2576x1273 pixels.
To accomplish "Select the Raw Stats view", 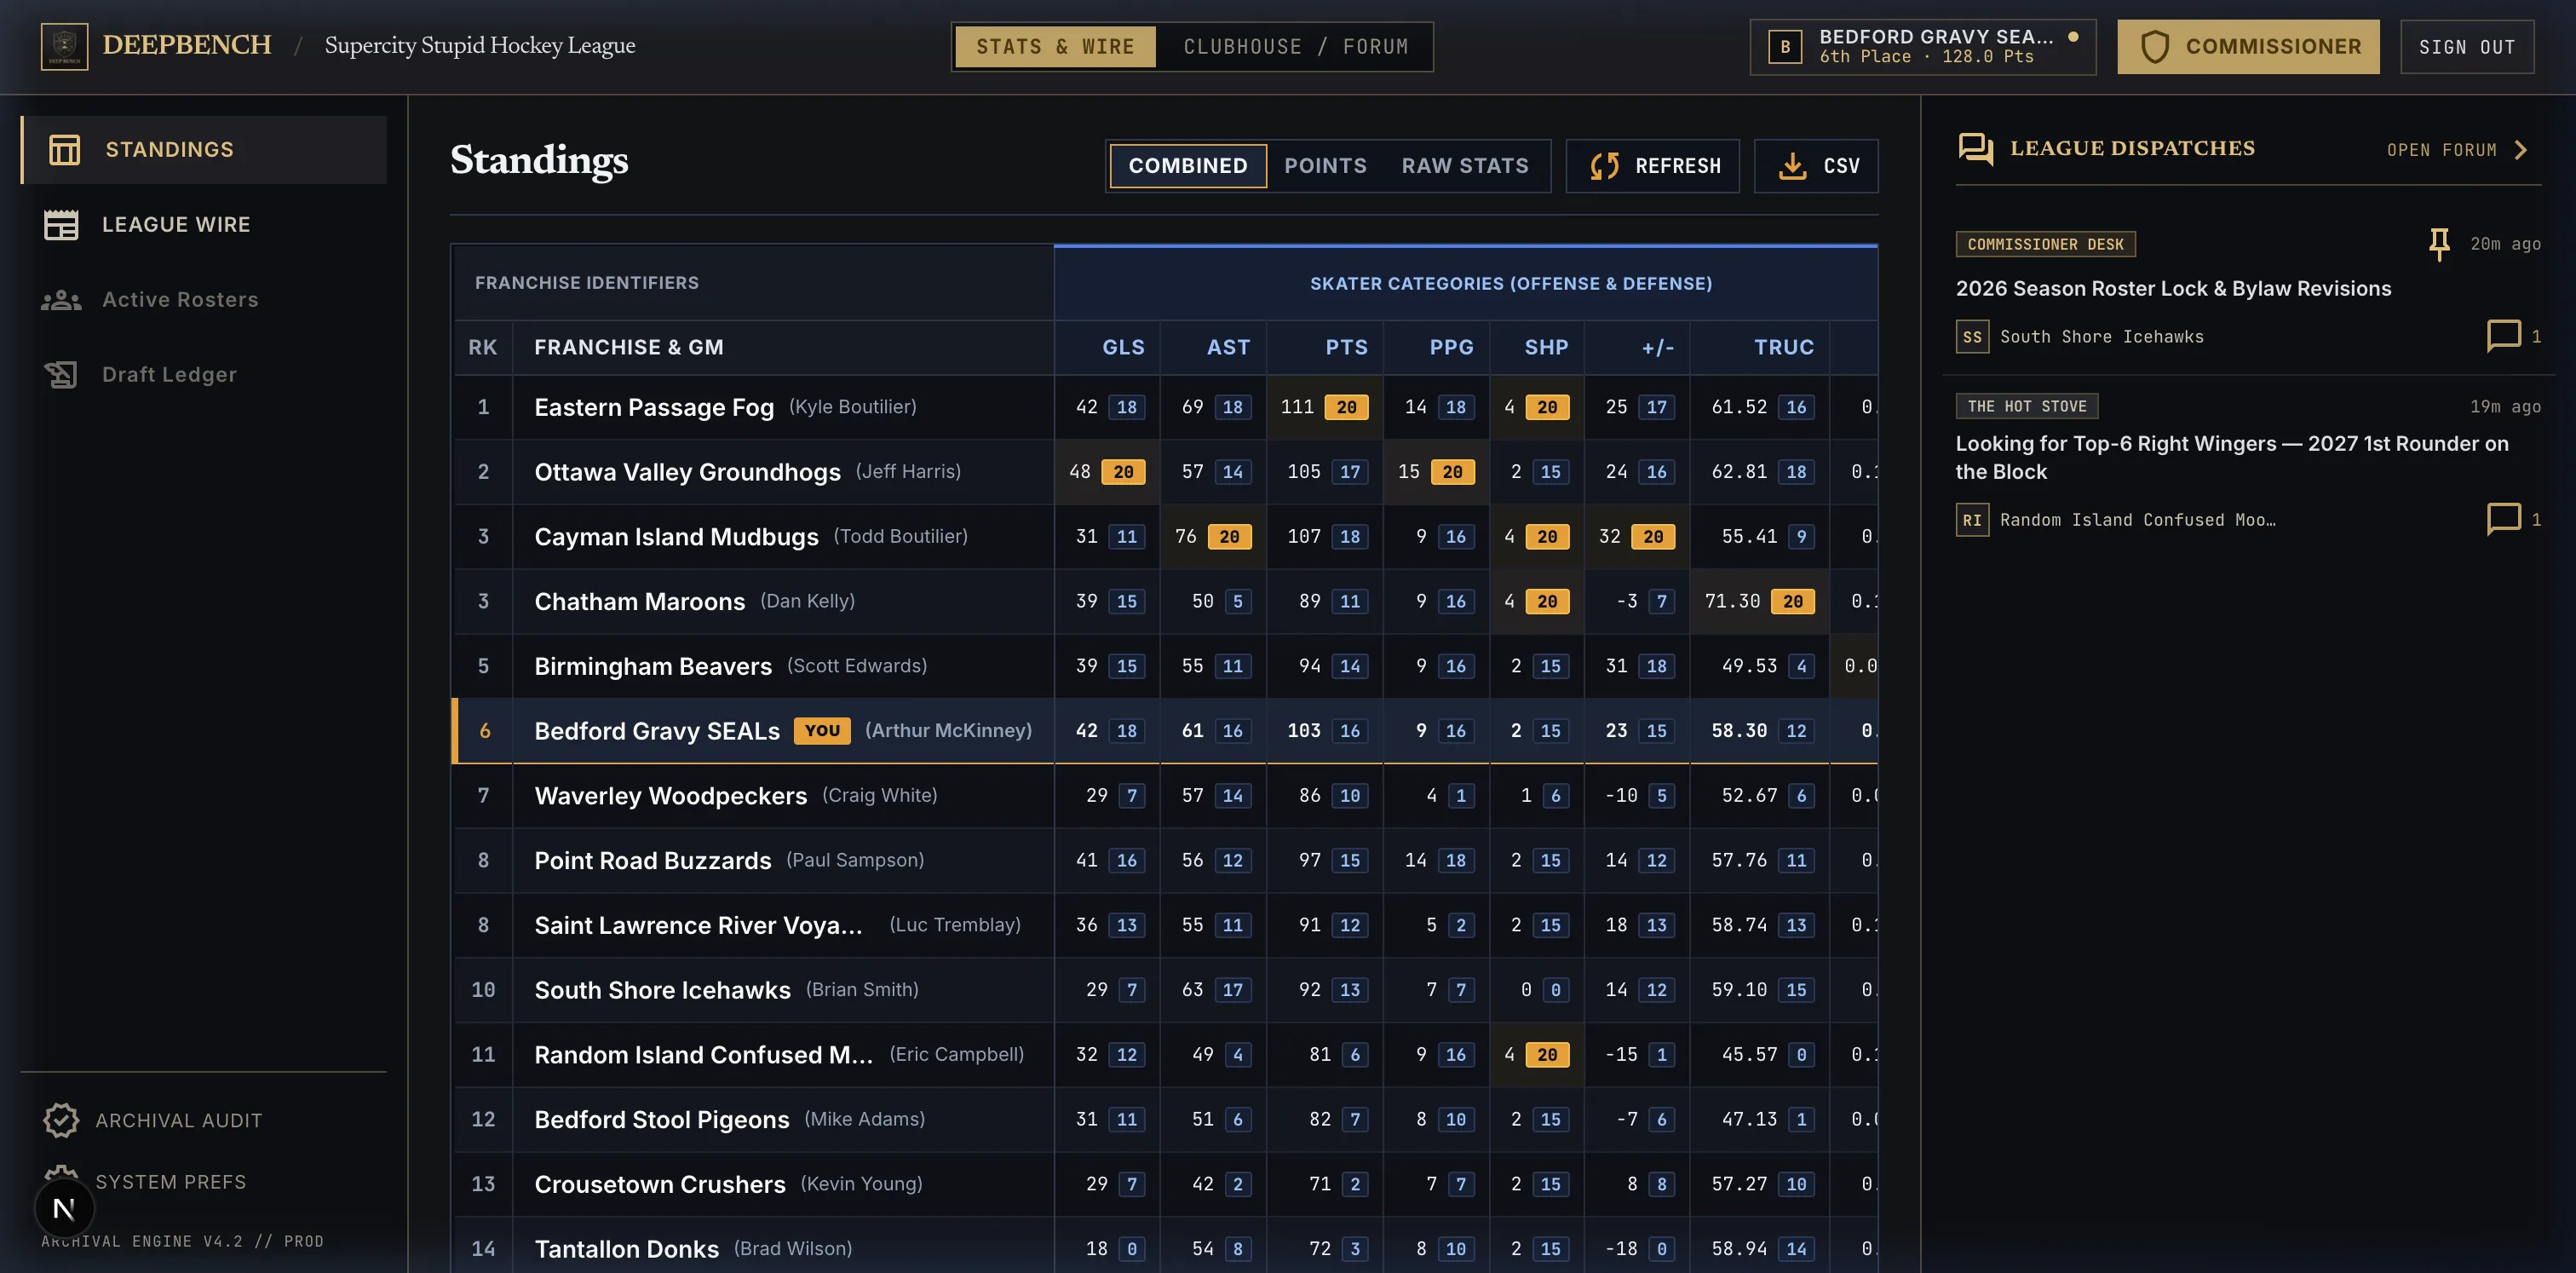I will (x=1465, y=166).
